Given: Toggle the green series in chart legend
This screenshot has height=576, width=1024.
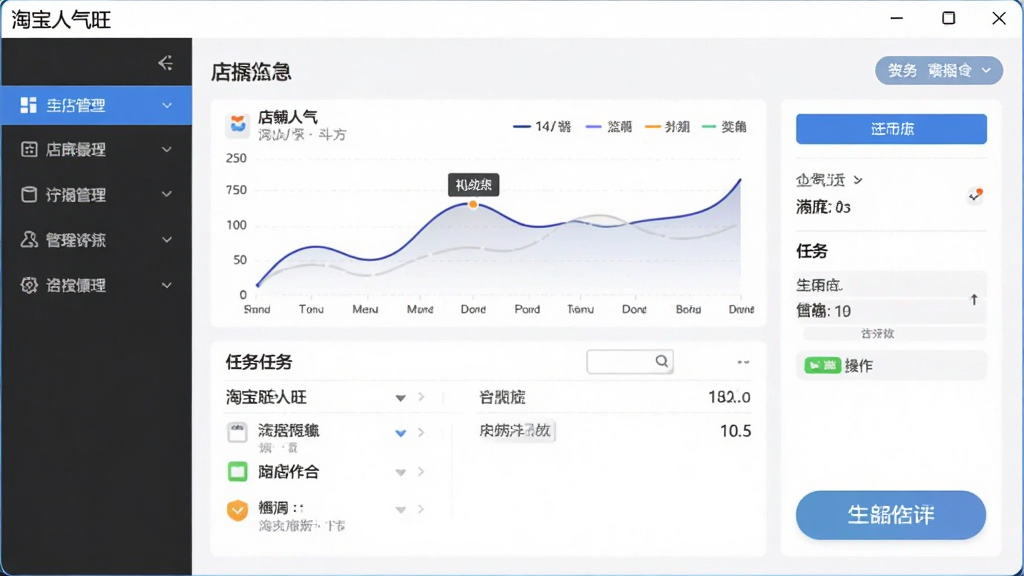Looking at the screenshot, I should (x=724, y=127).
